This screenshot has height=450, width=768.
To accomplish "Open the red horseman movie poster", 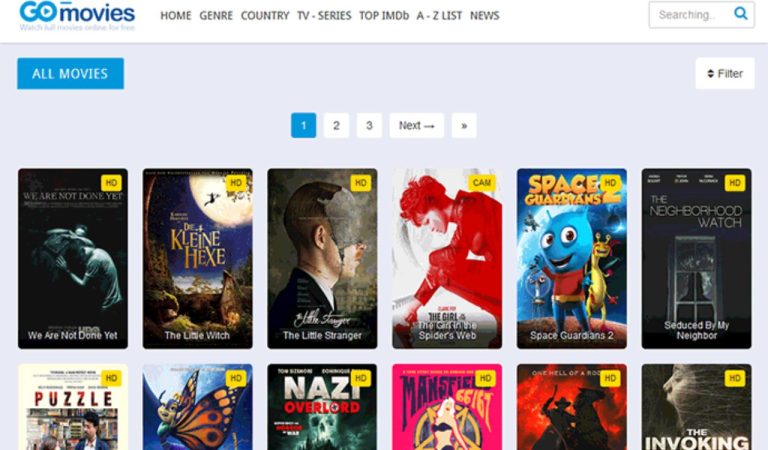I will click(572, 407).
